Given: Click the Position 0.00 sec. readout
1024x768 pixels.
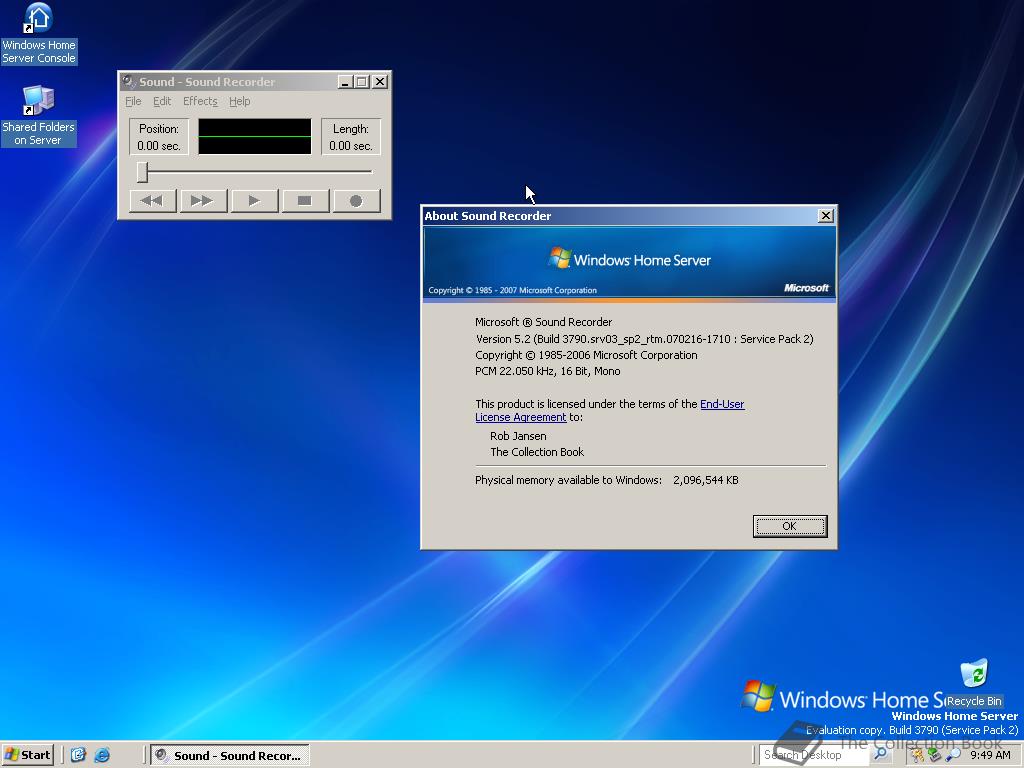Looking at the screenshot, I should click(x=159, y=136).
